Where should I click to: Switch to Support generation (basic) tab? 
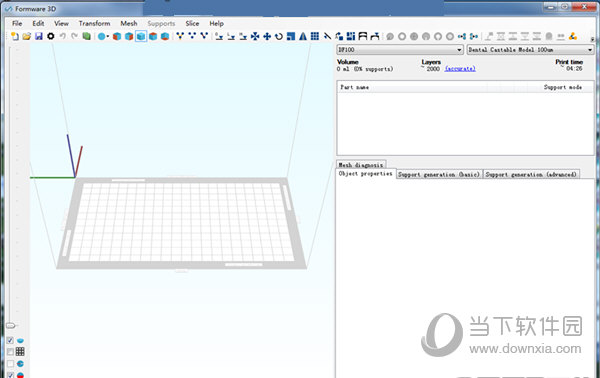tap(439, 174)
